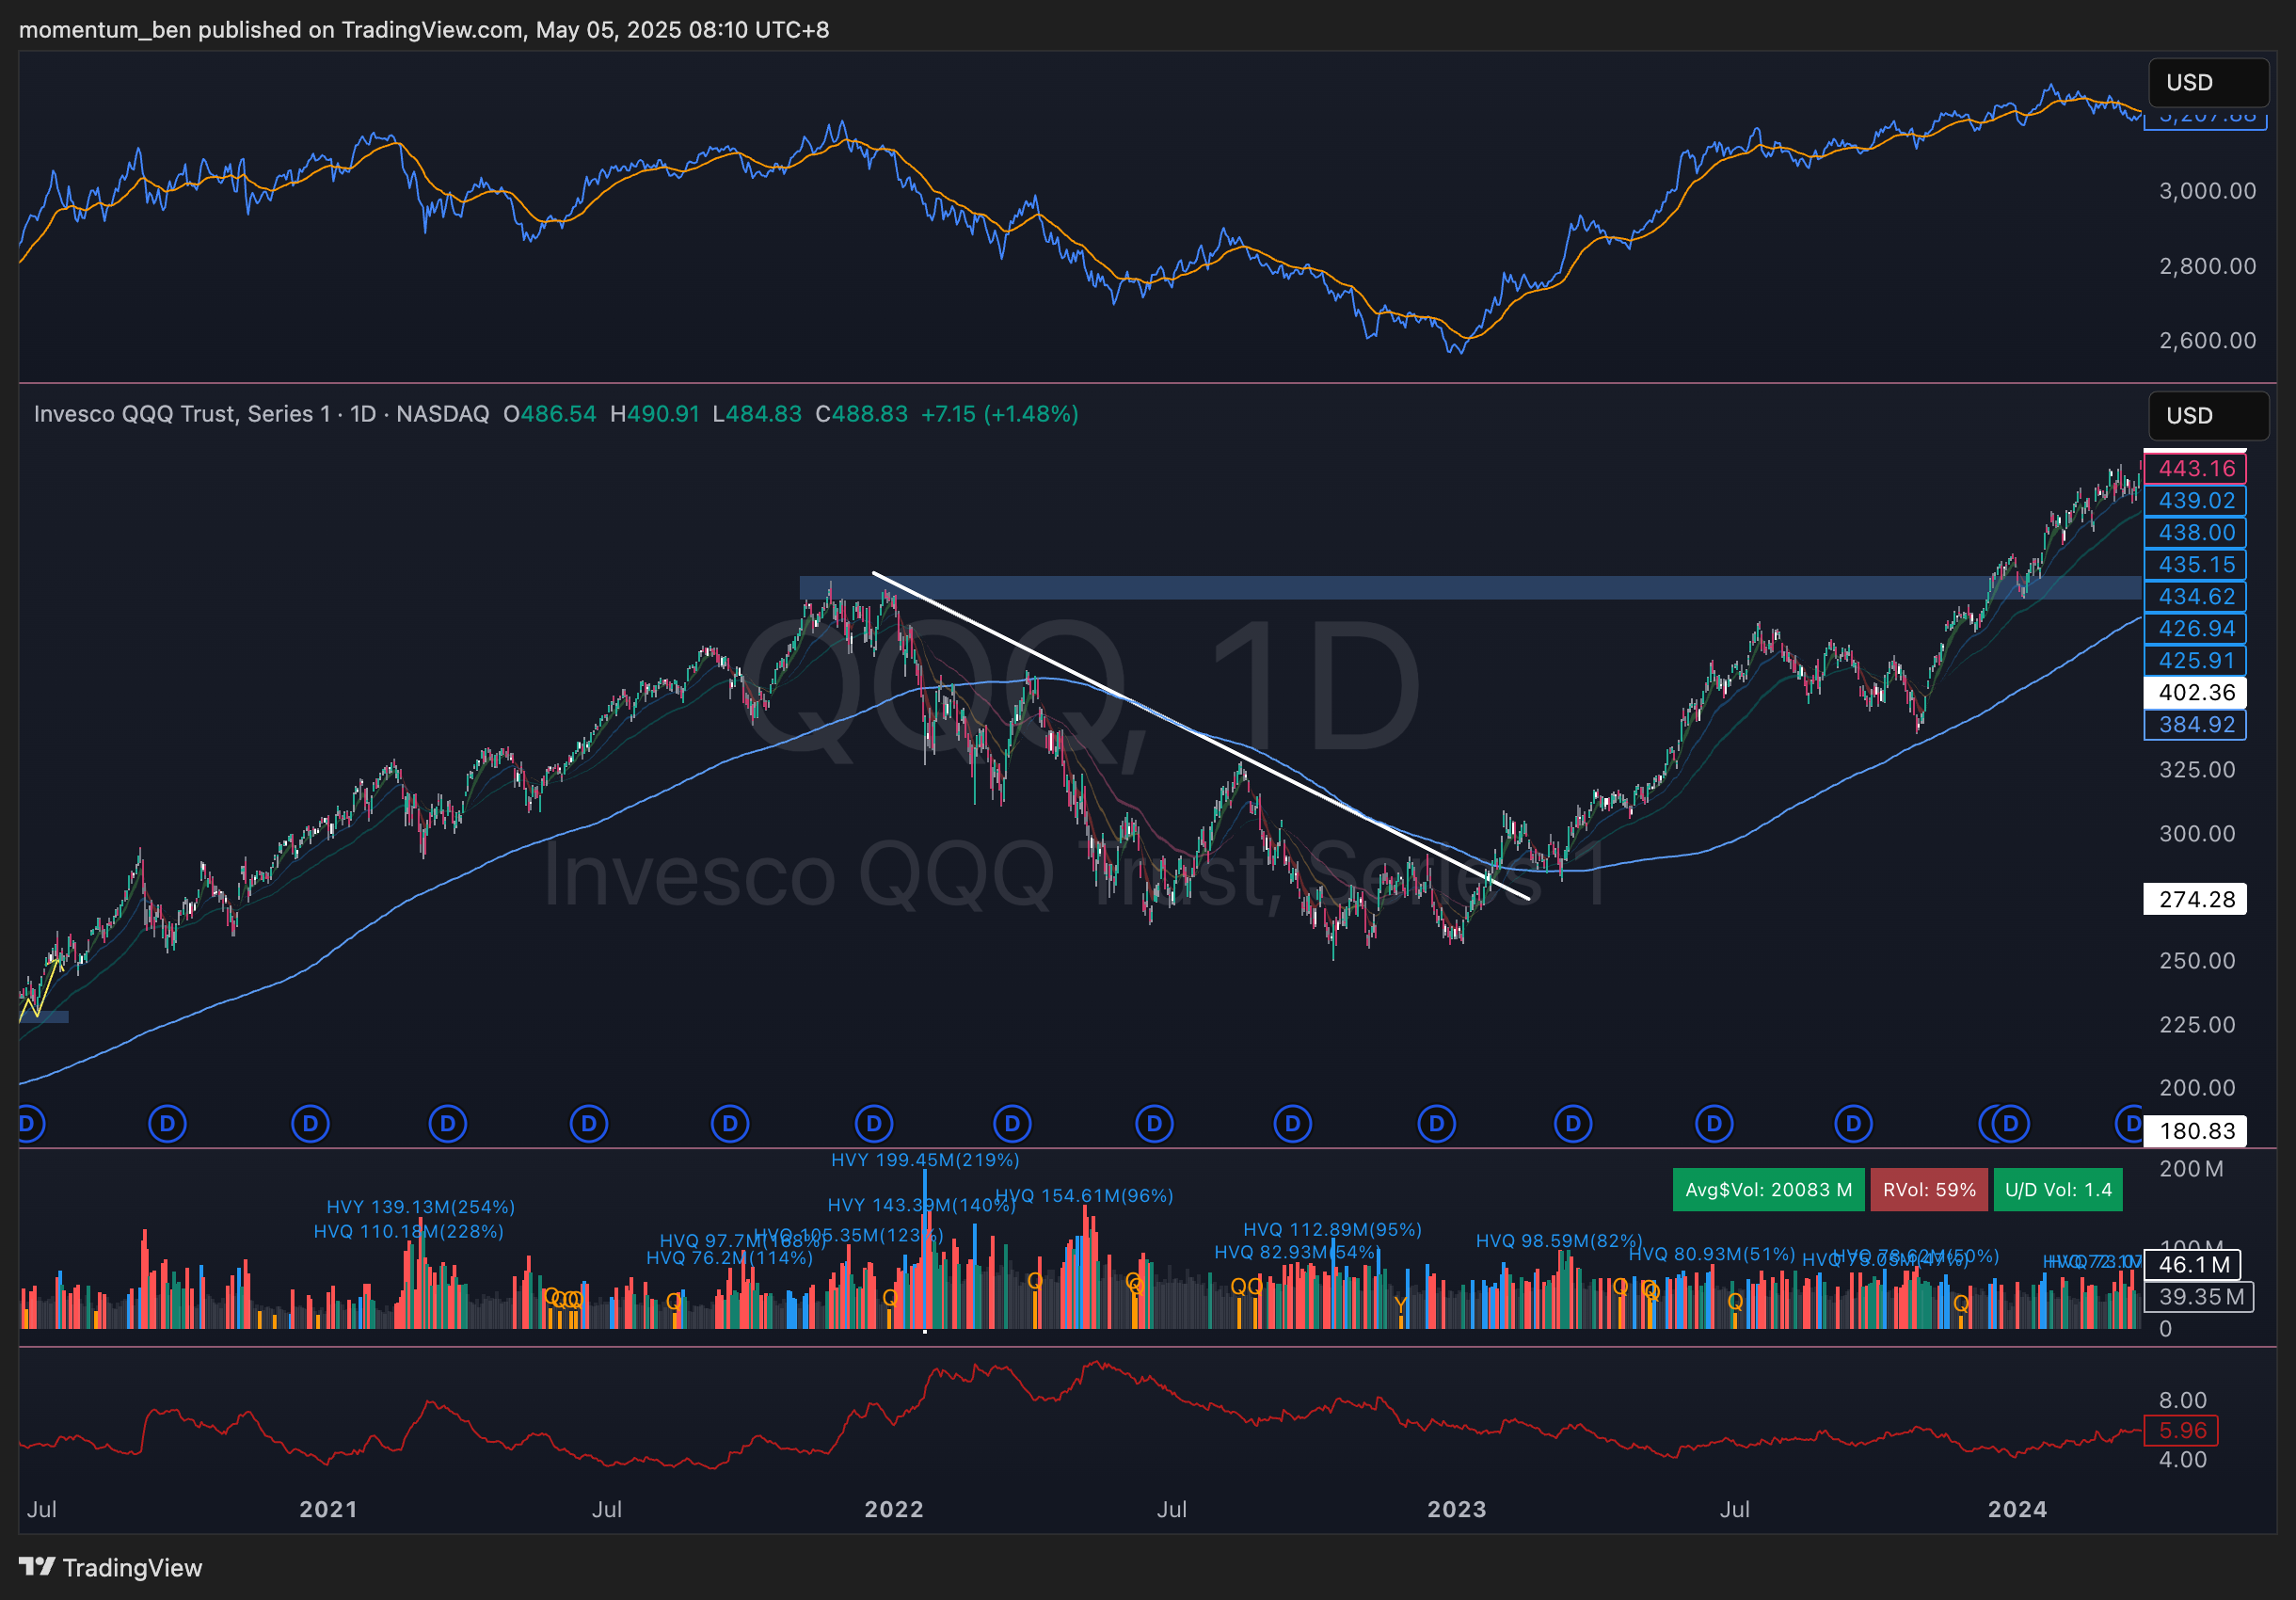The height and width of the screenshot is (1600, 2296).
Task: Click orange Q earnings marker nearest 2024
Action: [x=1961, y=1303]
